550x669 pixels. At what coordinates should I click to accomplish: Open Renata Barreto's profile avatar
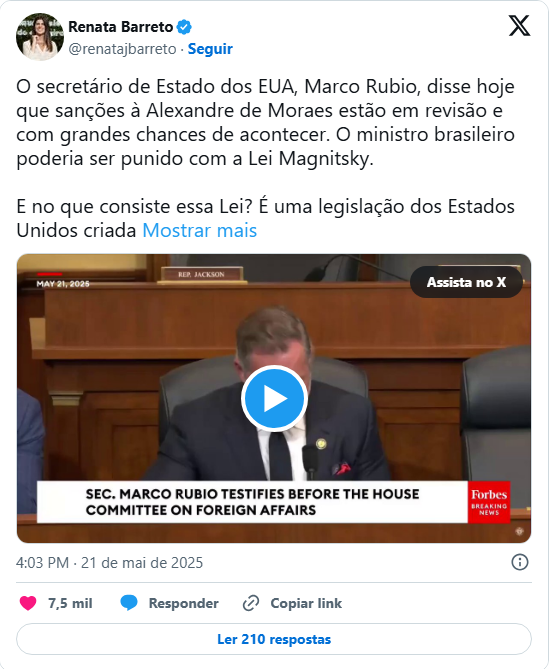tap(40, 37)
